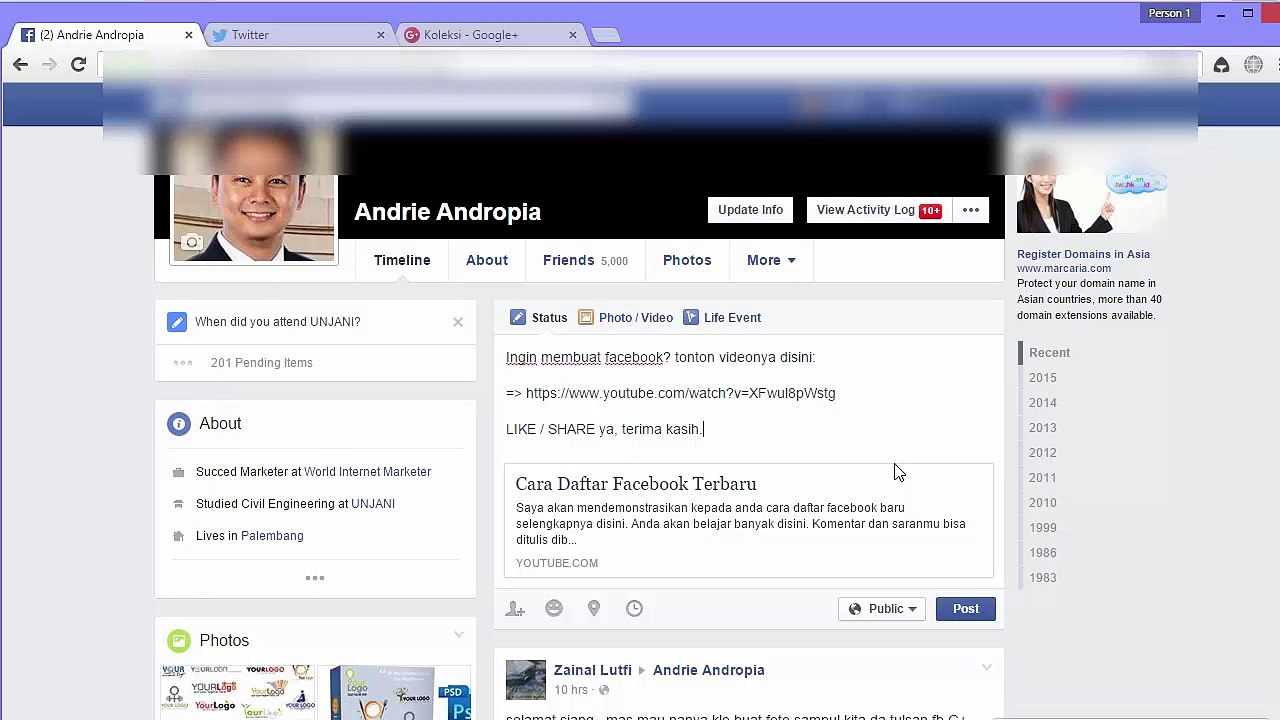Open options chevron on Zainal Lutfi post
The image size is (1280, 720).
click(987, 667)
